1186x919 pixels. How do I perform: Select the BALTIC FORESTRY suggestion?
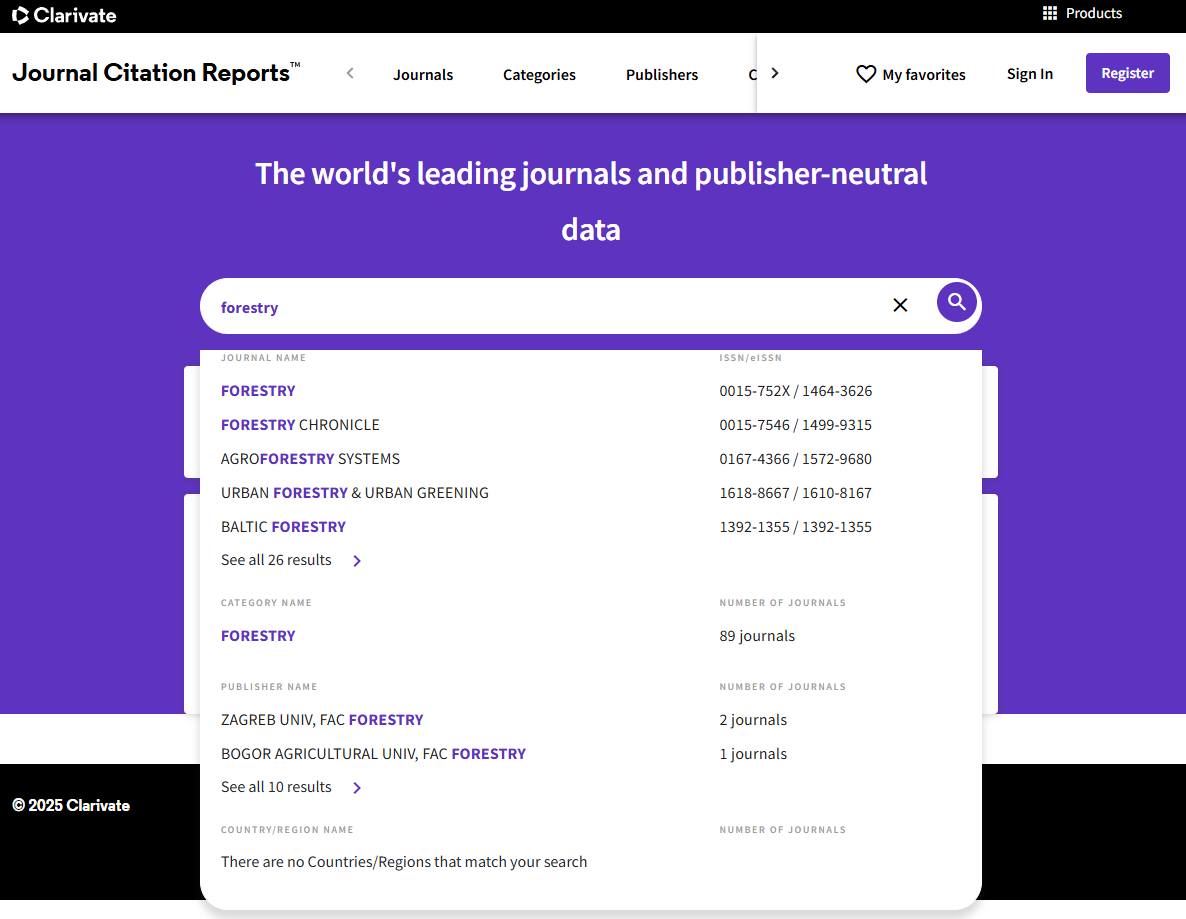pos(283,527)
